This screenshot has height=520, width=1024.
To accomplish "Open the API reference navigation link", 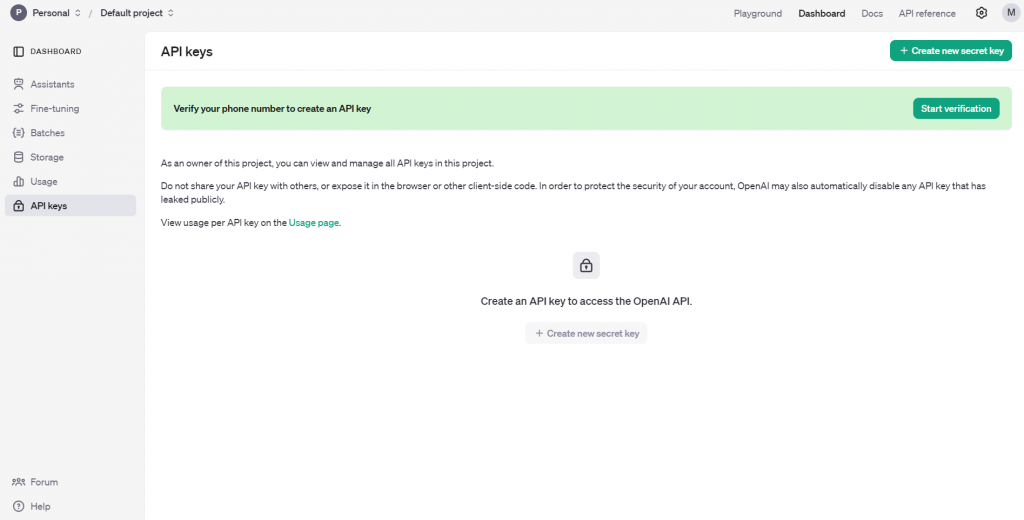I will (927, 13).
